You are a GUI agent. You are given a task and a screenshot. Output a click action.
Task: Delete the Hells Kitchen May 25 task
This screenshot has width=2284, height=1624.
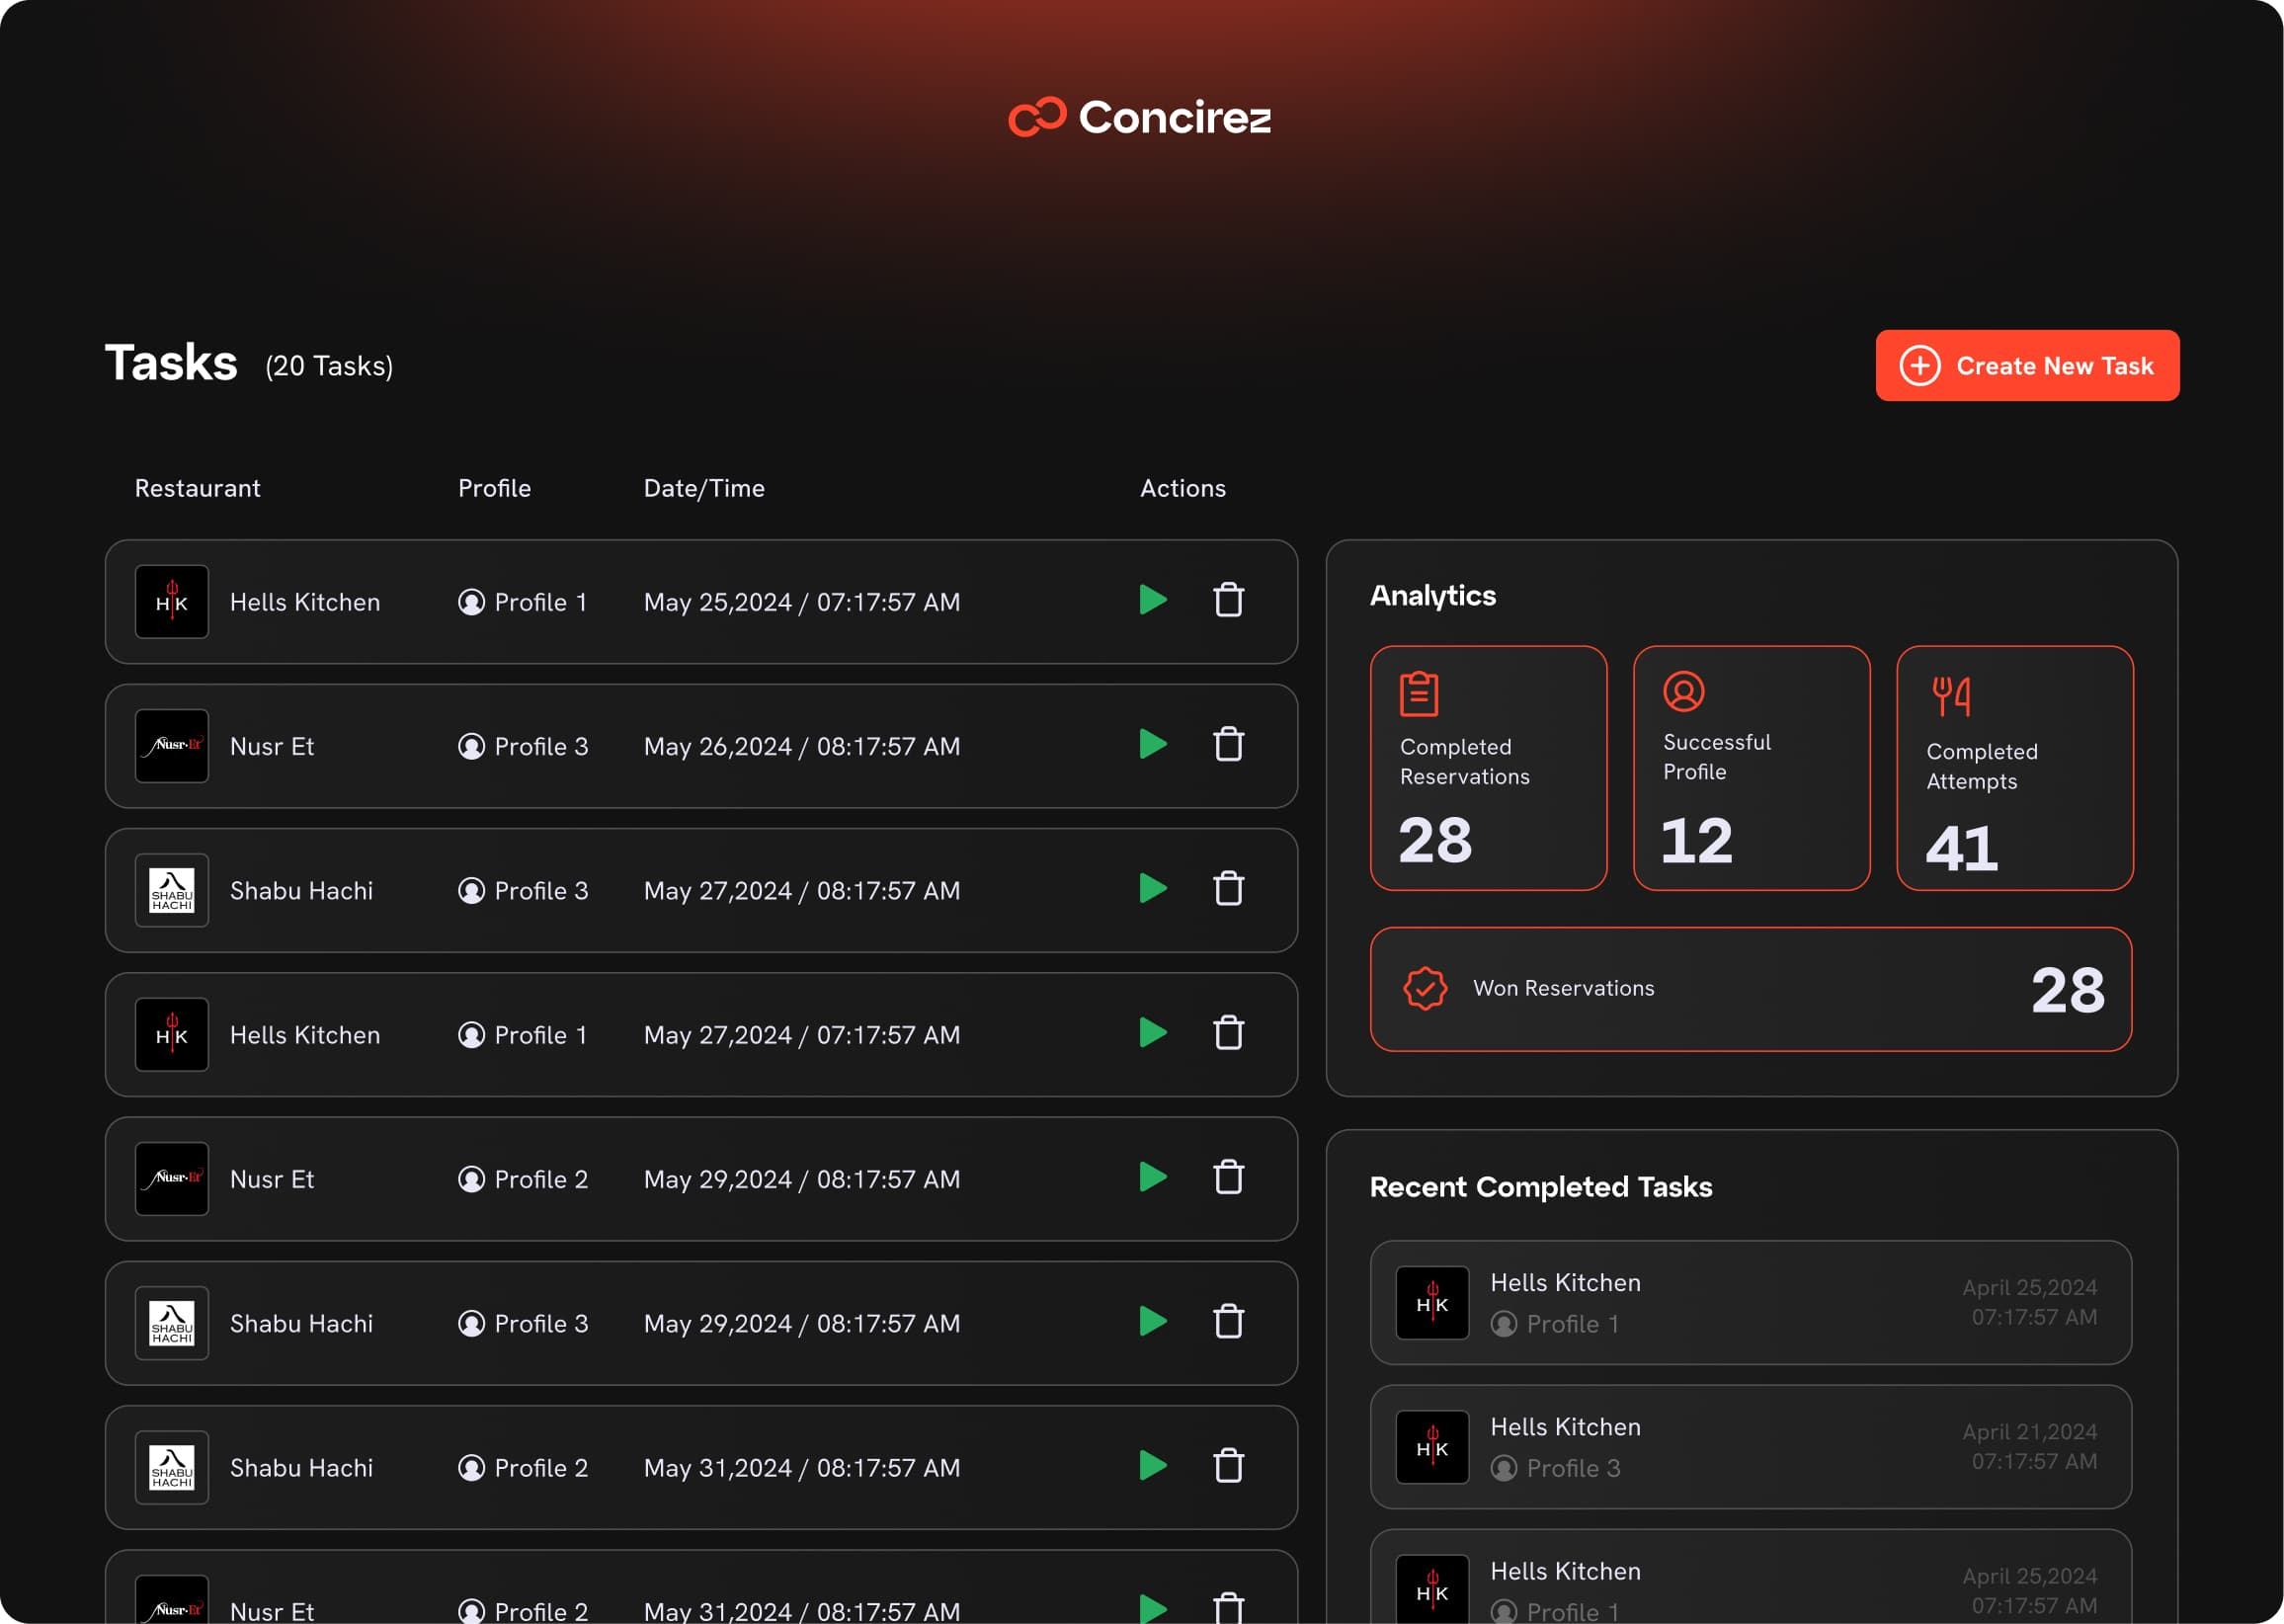point(1228,600)
